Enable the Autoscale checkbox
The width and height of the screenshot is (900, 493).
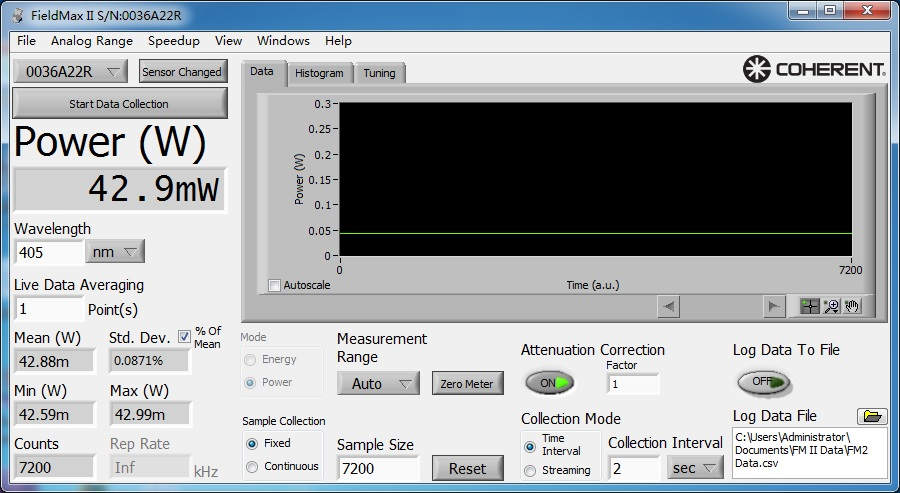tap(275, 285)
